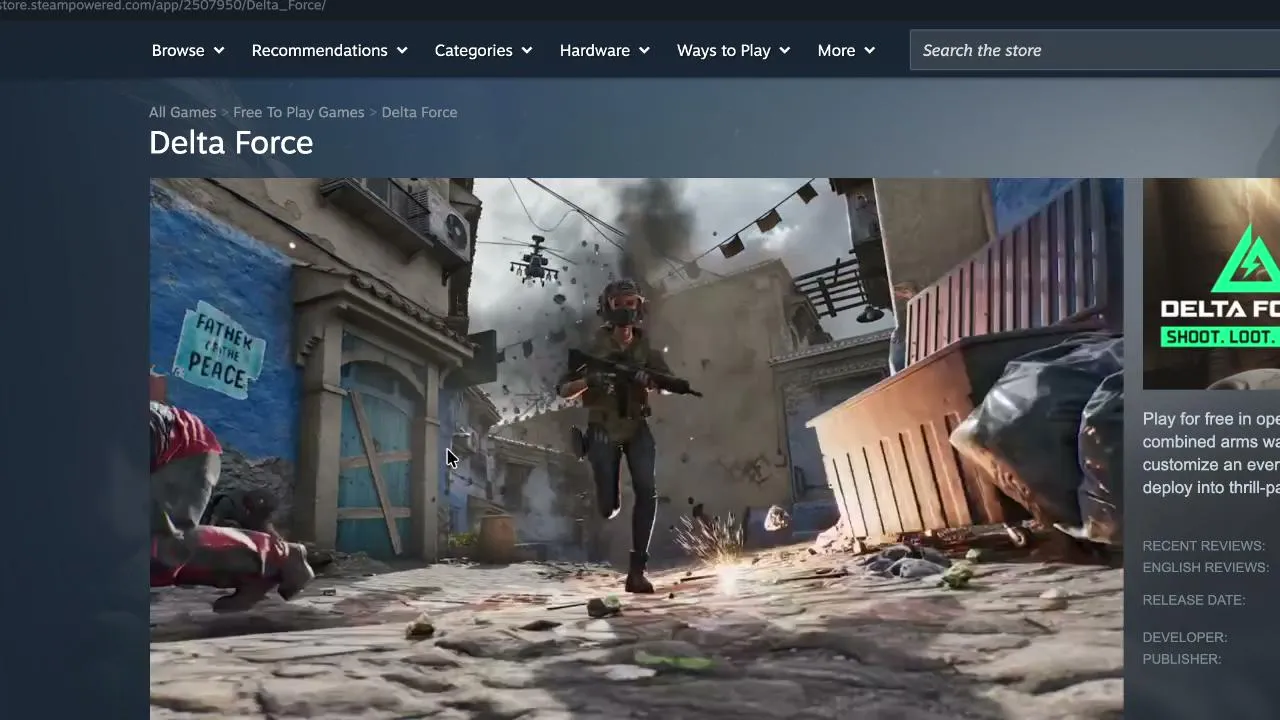Click the 'PUBLISHER:' label
The height and width of the screenshot is (720, 1280).
1182,659
